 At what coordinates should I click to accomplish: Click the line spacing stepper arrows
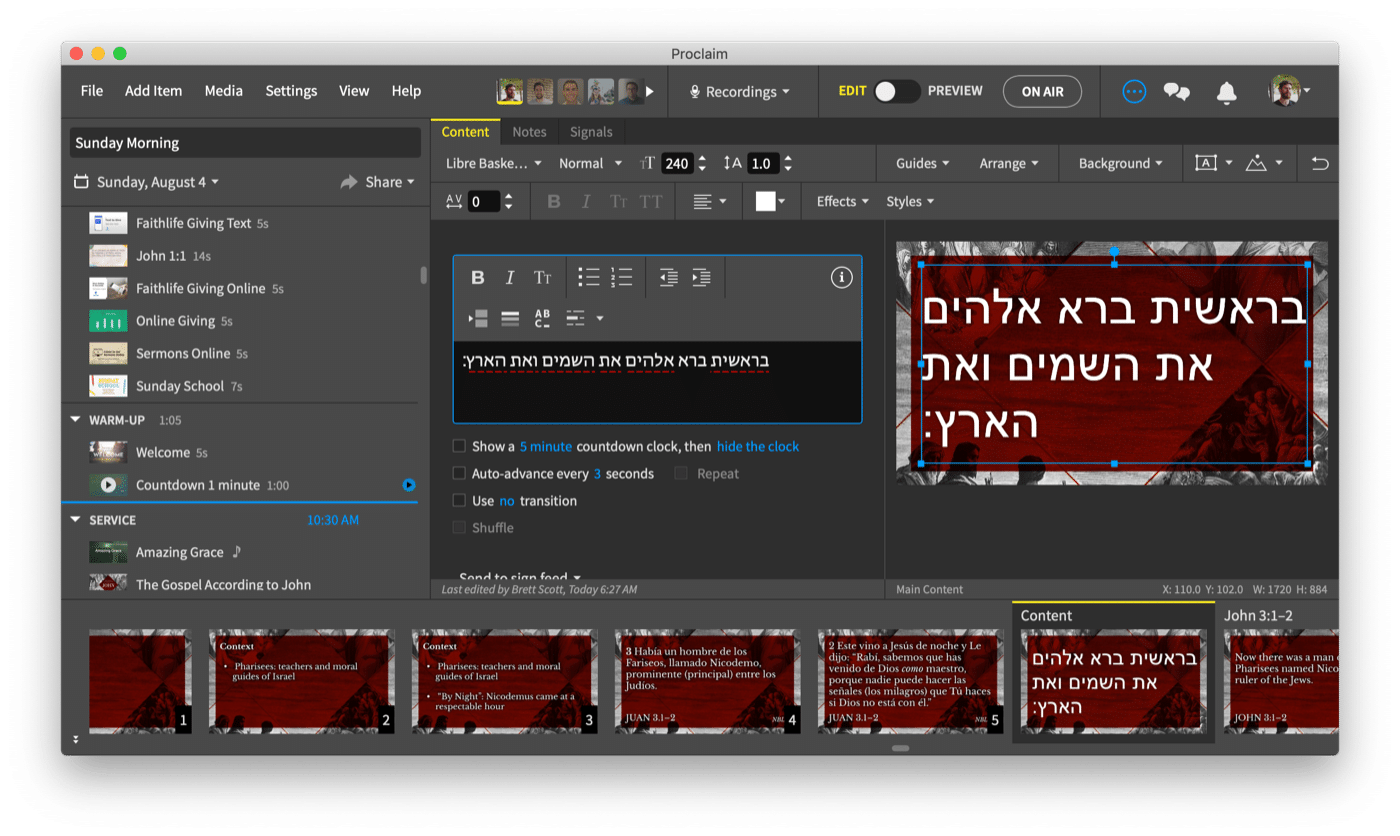(x=788, y=163)
